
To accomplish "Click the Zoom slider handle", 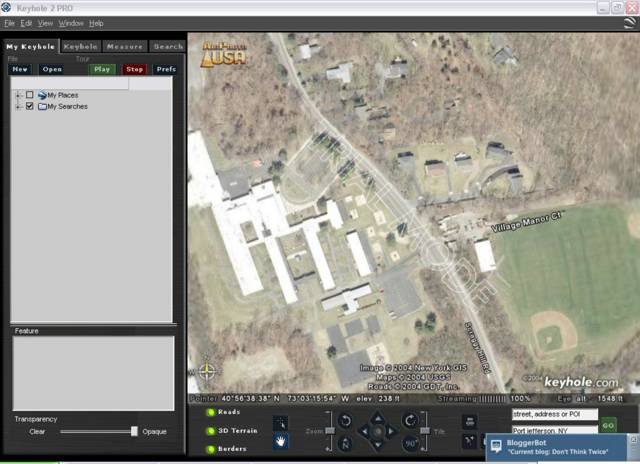I will tap(330, 431).
